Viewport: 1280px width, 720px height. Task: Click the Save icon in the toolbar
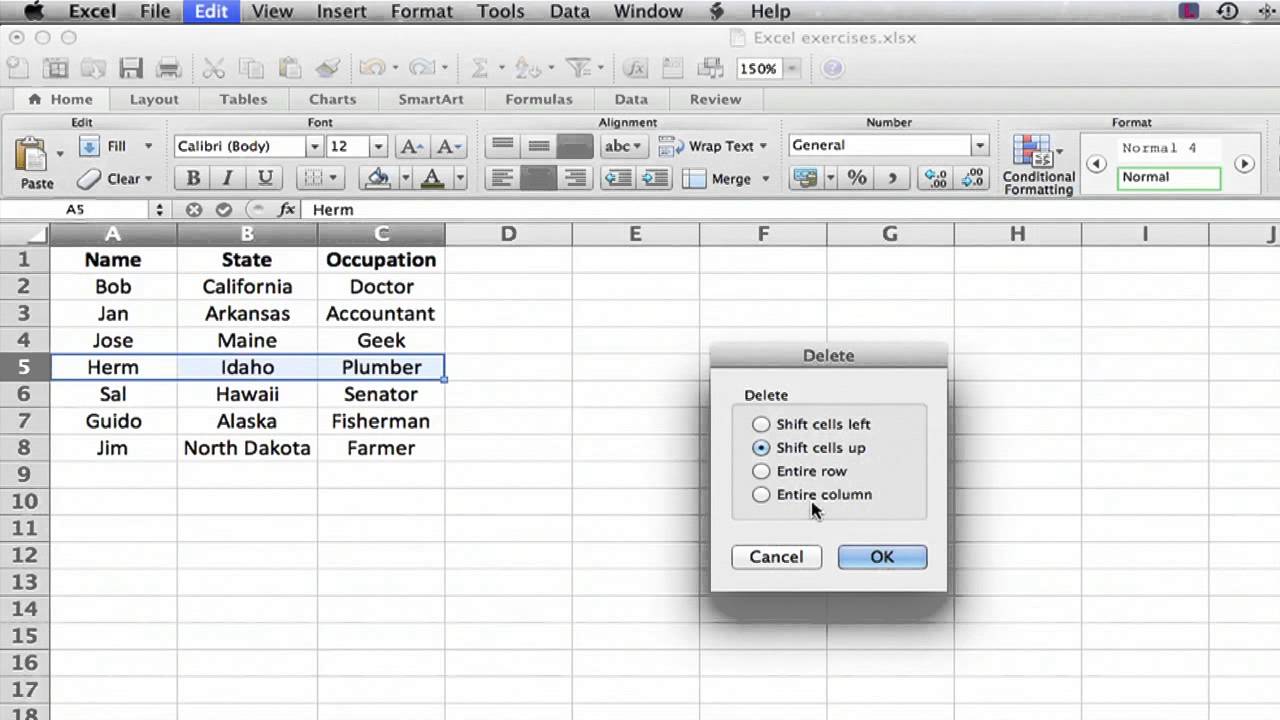click(130, 68)
